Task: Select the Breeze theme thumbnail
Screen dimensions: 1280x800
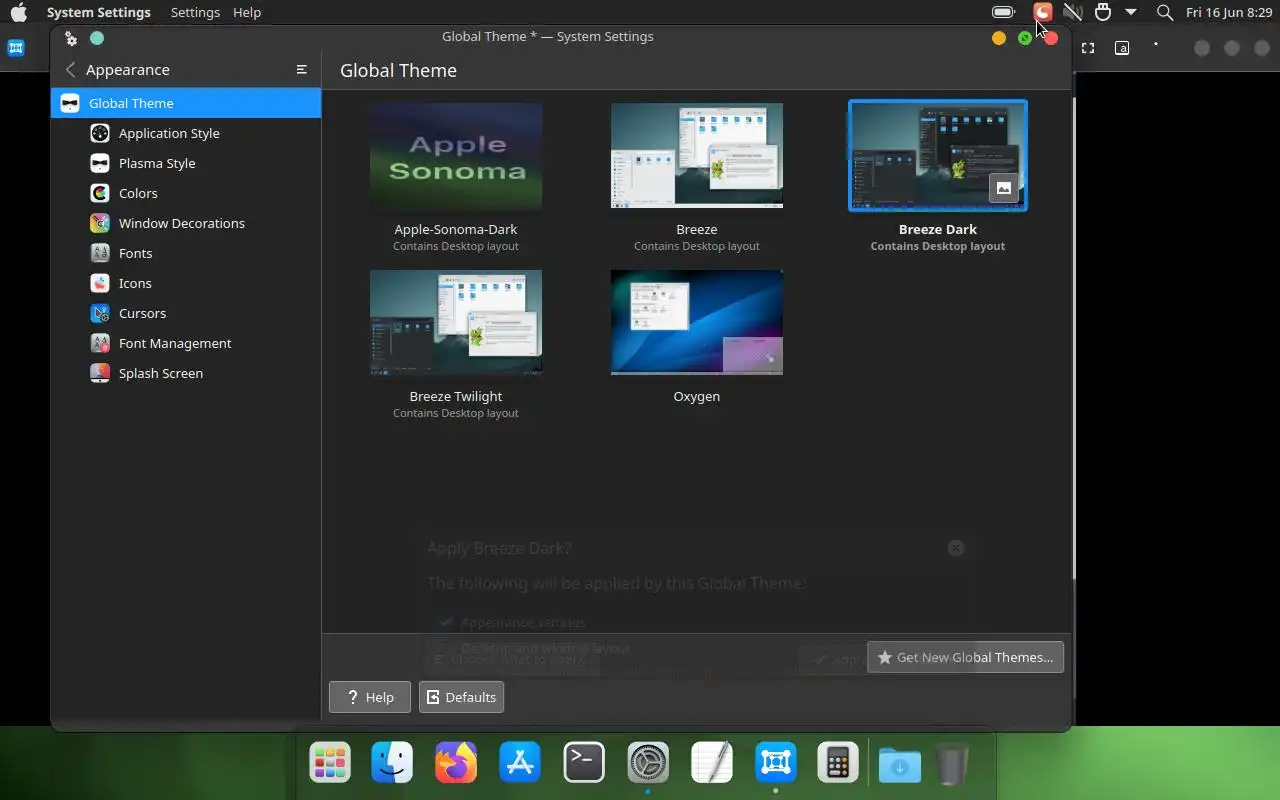Action: (x=697, y=156)
